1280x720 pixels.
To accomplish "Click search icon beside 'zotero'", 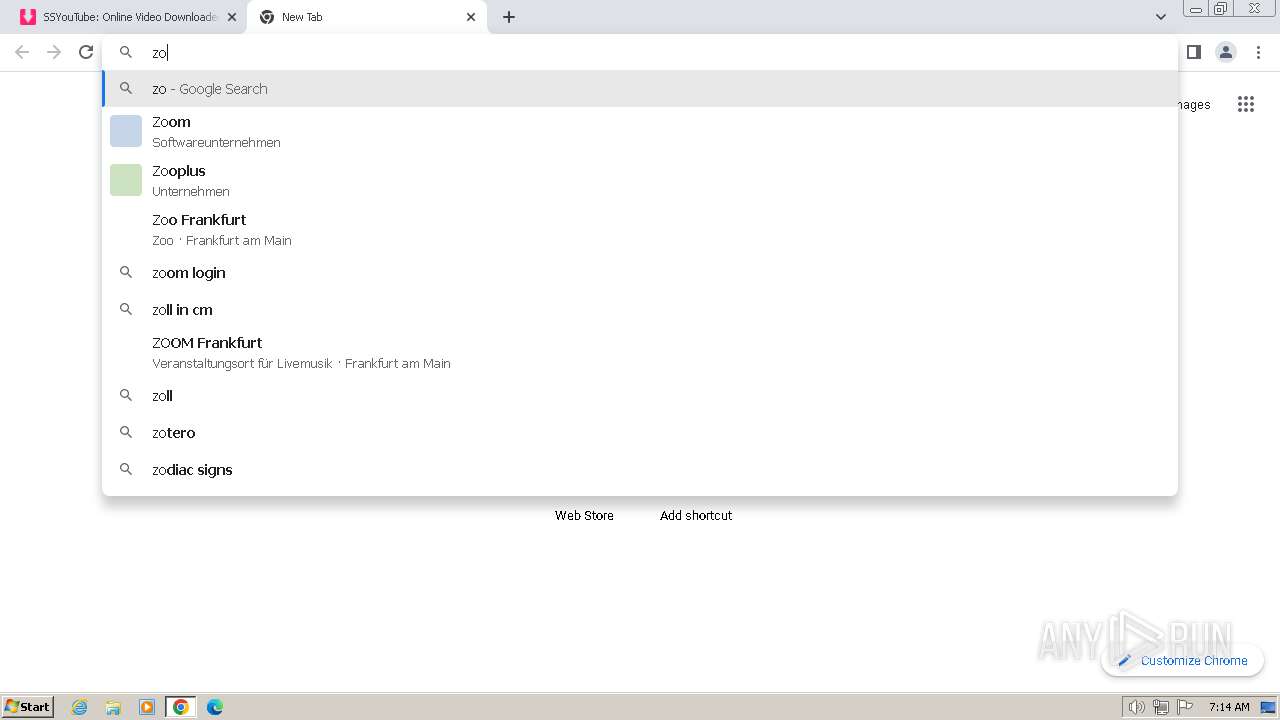I will tap(126, 432).
